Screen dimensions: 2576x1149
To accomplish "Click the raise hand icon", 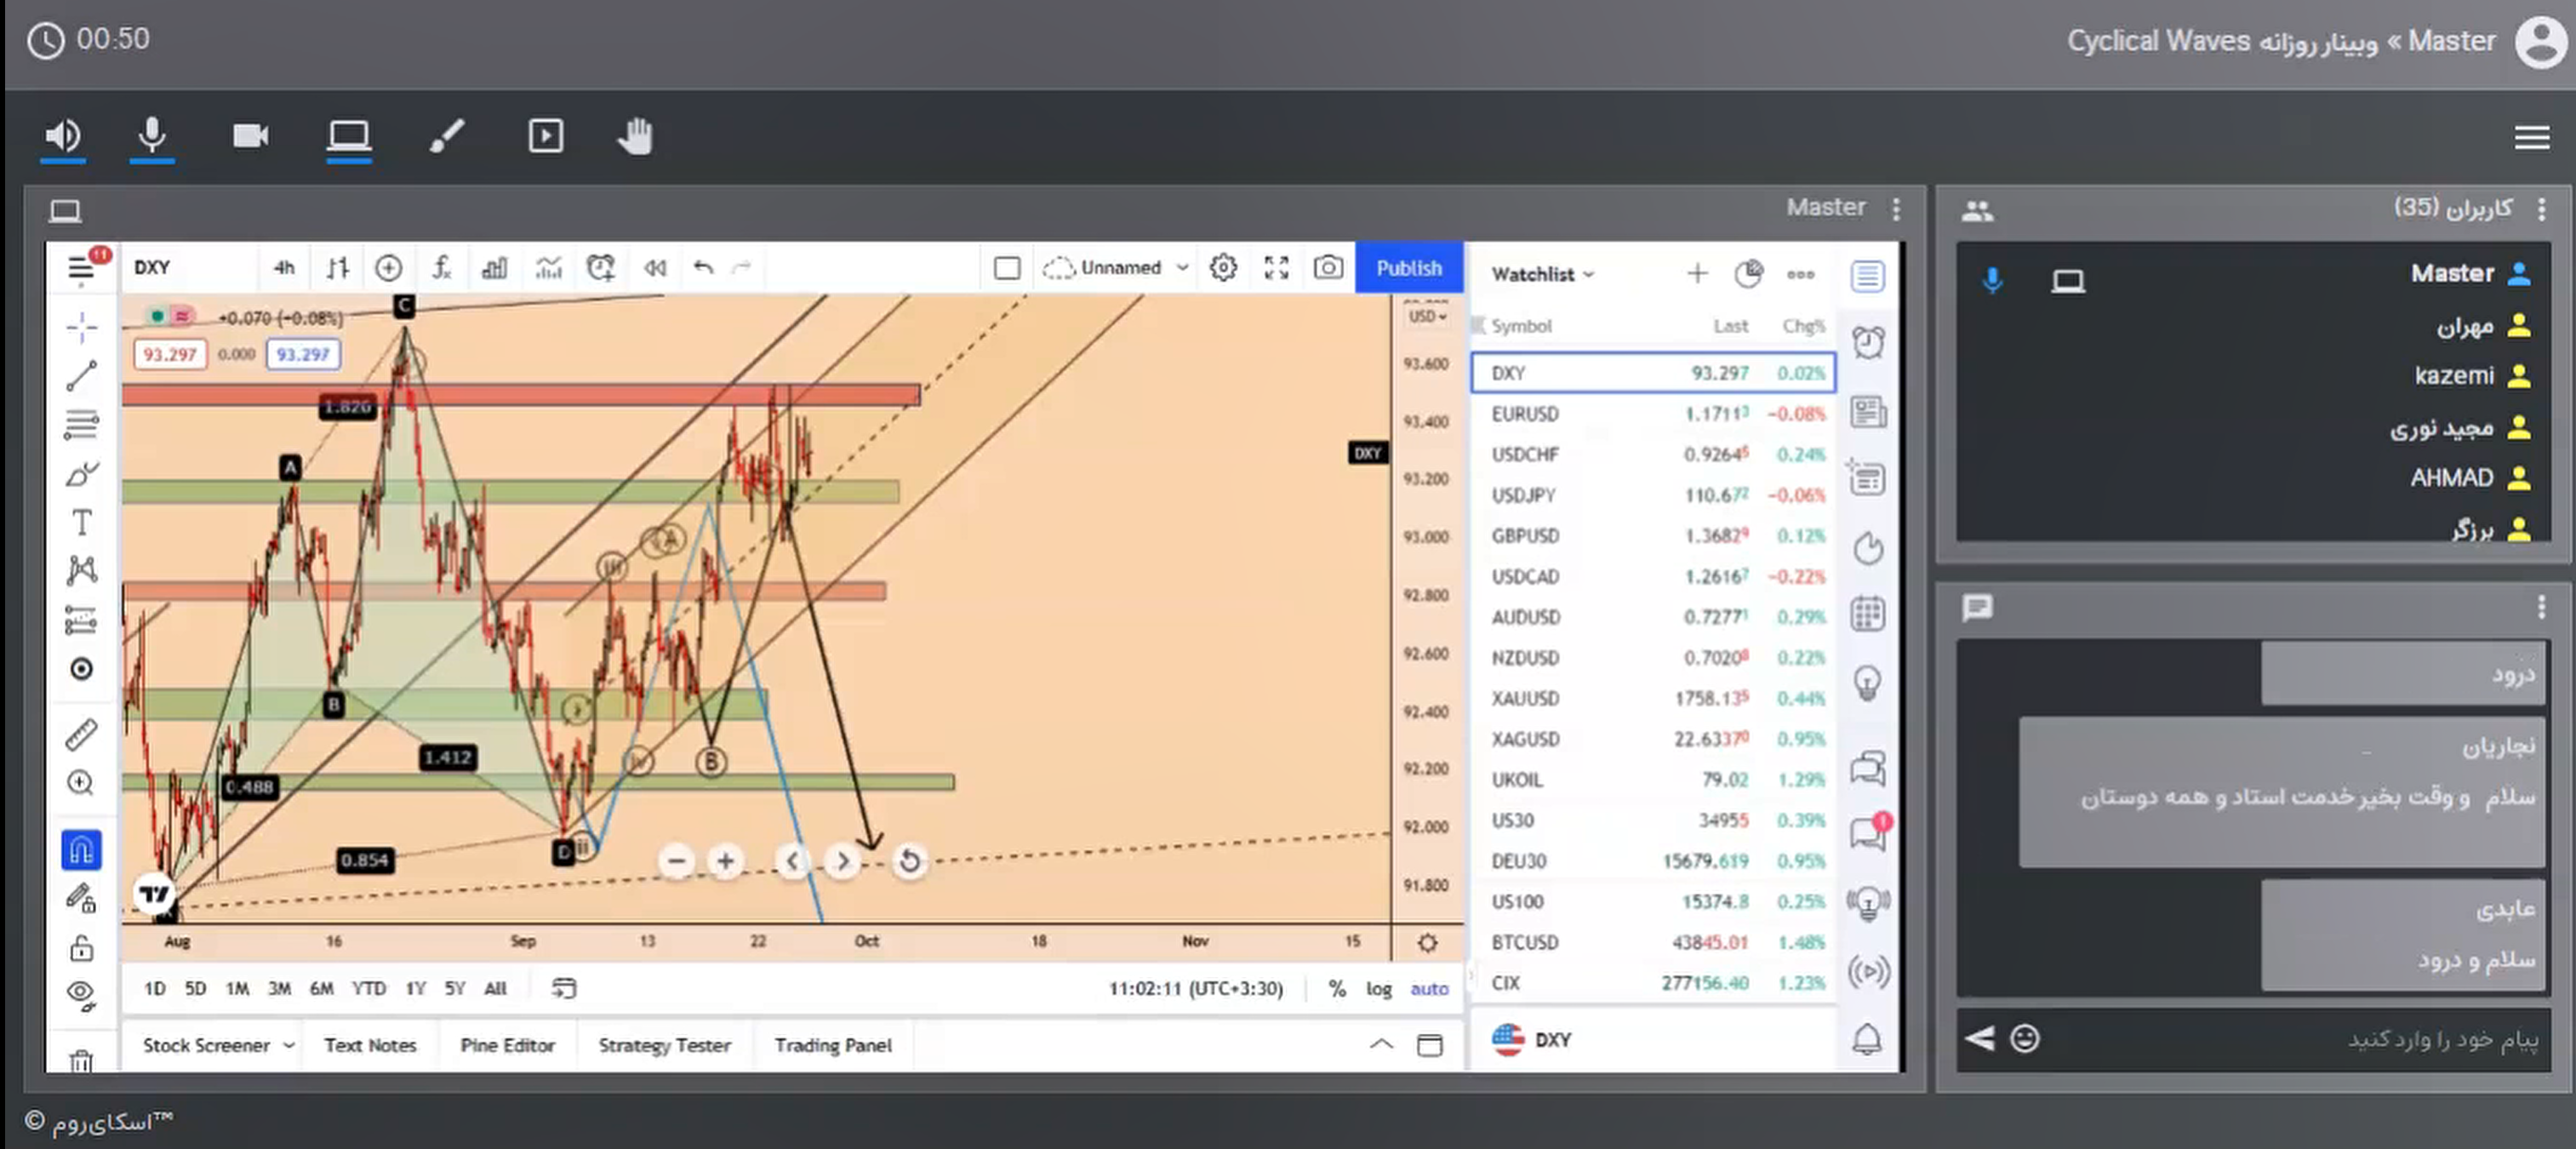I will point(635,136).
